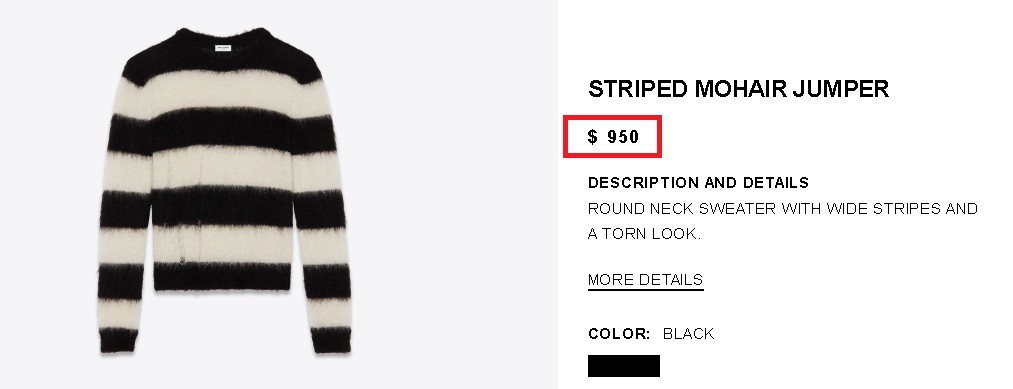This screenshot has width=1013, height=389.
Task: Click the BLACK color name text
Action: click(689, 334)
